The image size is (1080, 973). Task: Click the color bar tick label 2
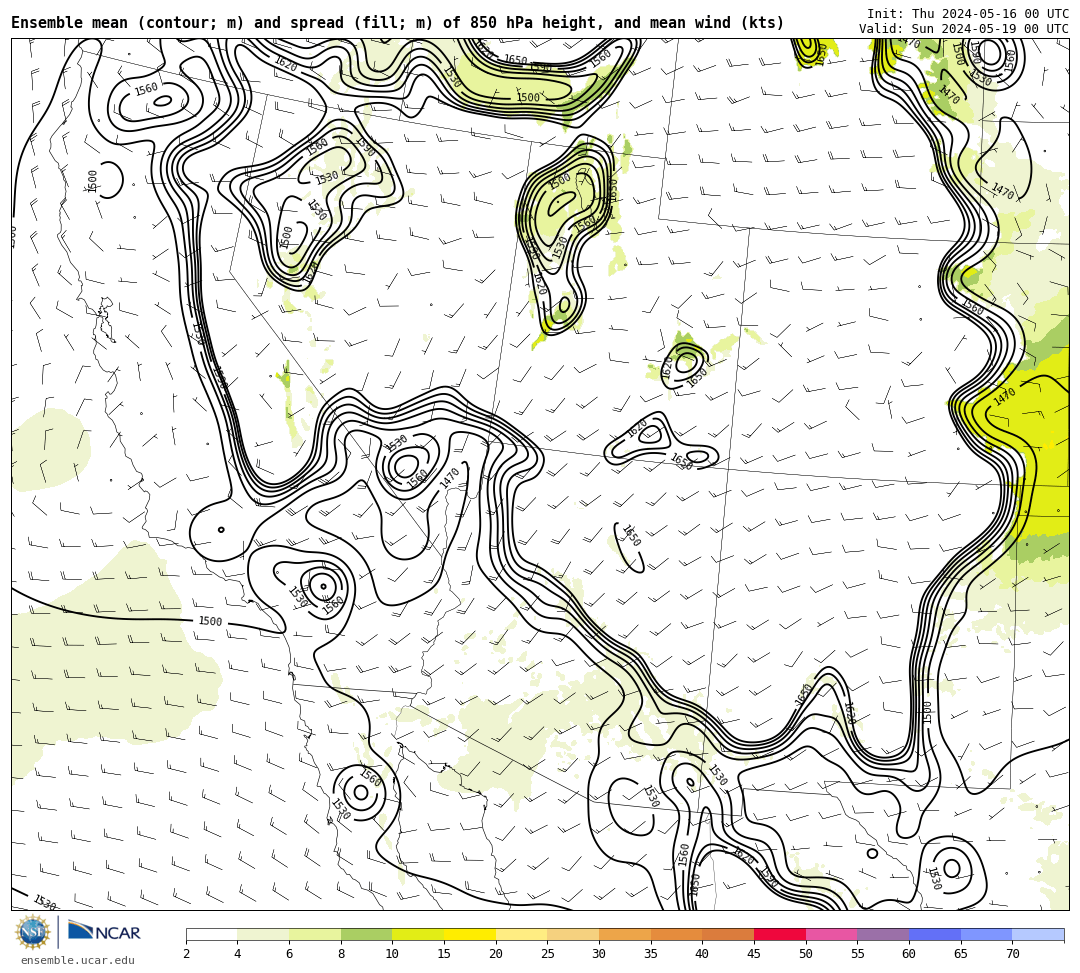tap(186, 954)
